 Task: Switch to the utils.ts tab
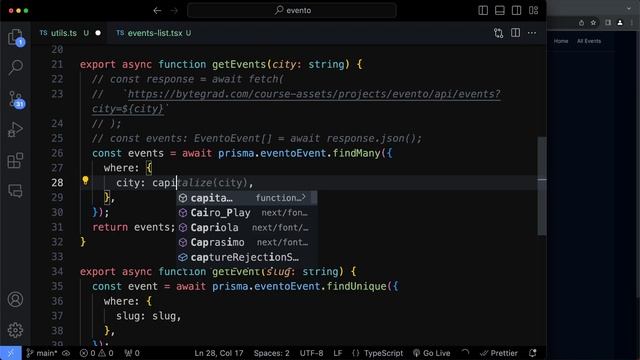pyautogui.click(x=64, y=33)
